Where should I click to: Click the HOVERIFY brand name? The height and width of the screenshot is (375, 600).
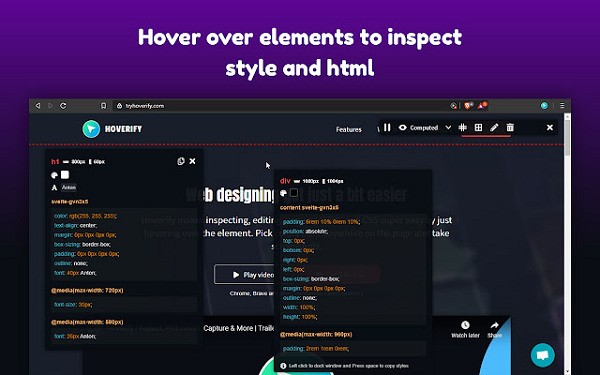pos(123,129)
